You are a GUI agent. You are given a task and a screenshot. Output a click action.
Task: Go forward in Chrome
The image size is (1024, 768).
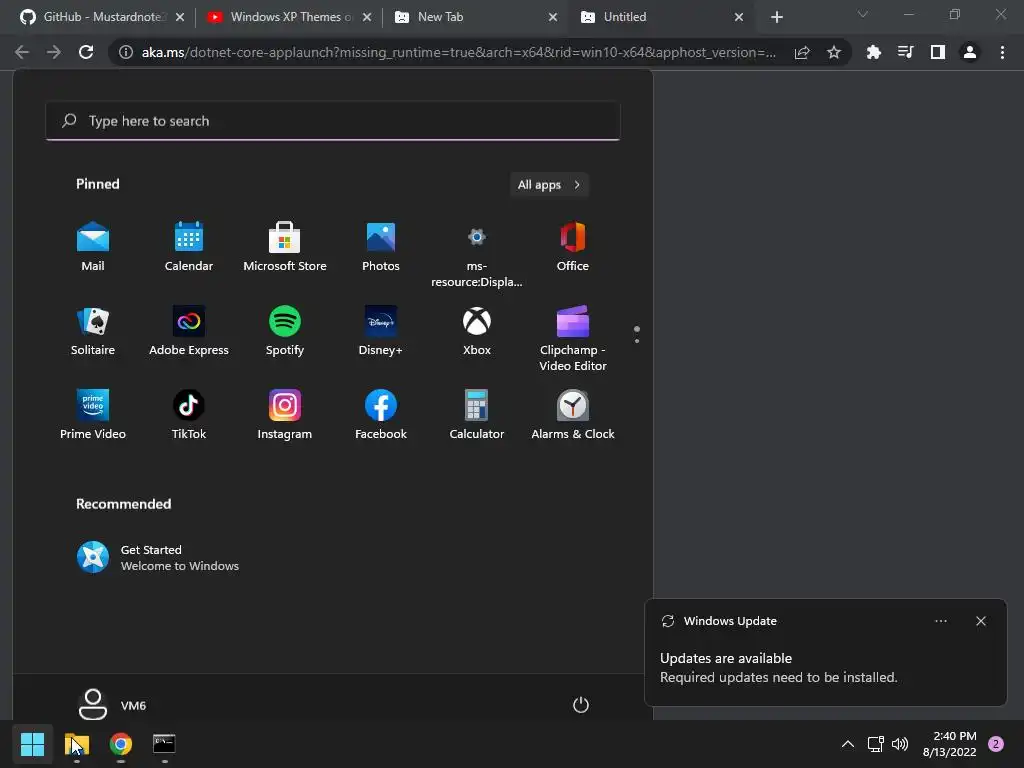54,52
